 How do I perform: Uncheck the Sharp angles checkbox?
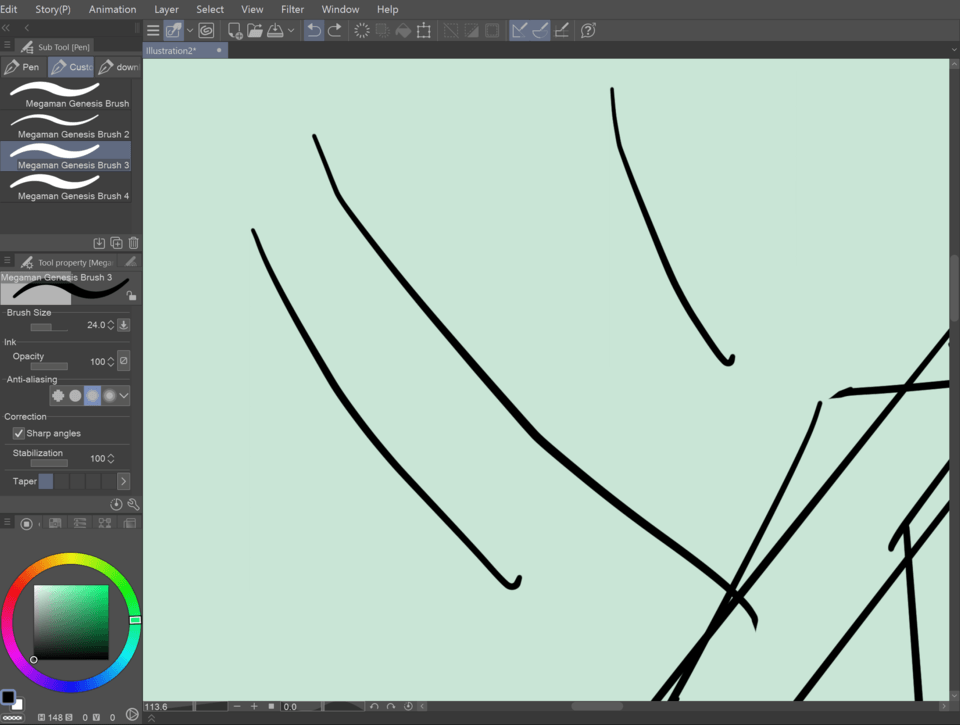coord(19,433)
